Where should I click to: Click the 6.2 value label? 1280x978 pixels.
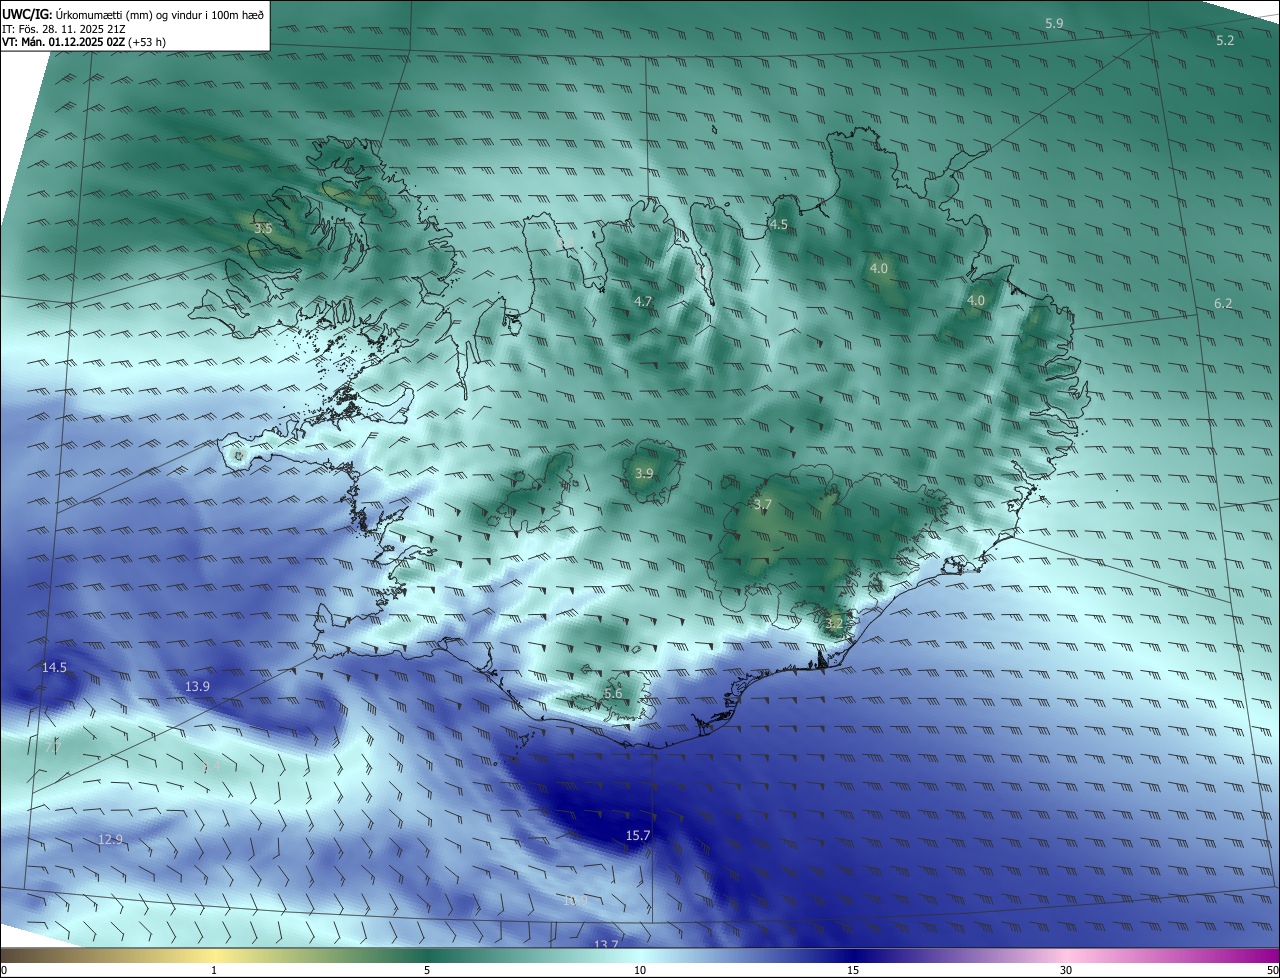[x=1223, y=303]
